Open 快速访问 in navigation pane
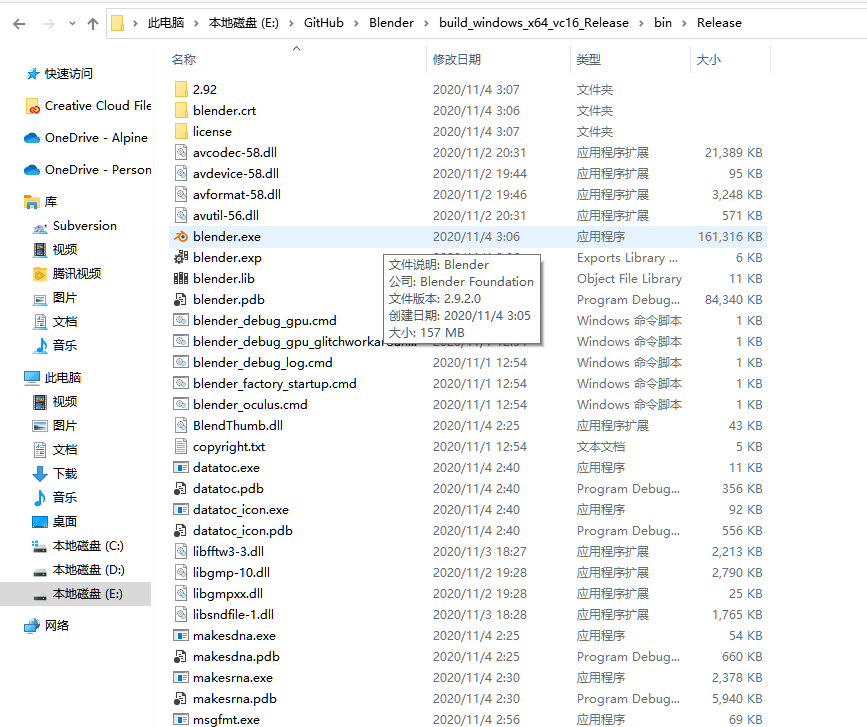Screen dimensions: 867x727 (69, 74)
